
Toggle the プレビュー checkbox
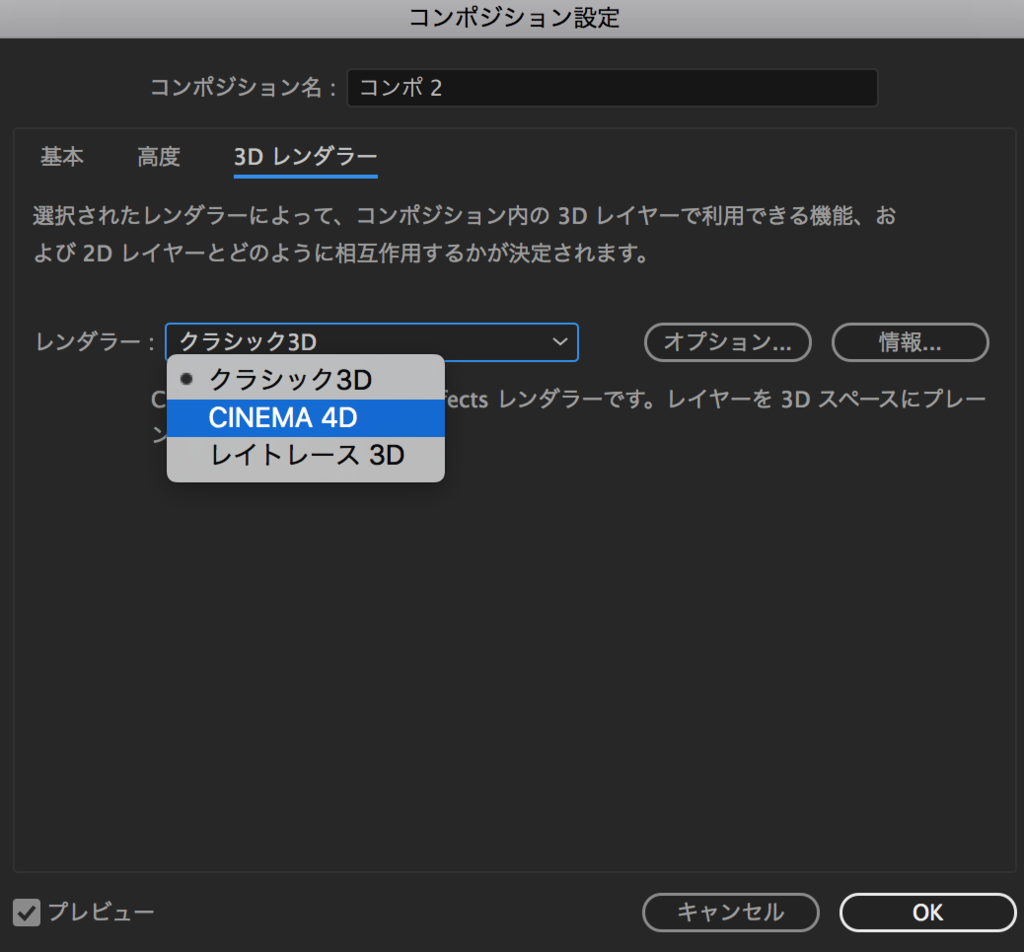pyautogui.click(x=27, y=912)
